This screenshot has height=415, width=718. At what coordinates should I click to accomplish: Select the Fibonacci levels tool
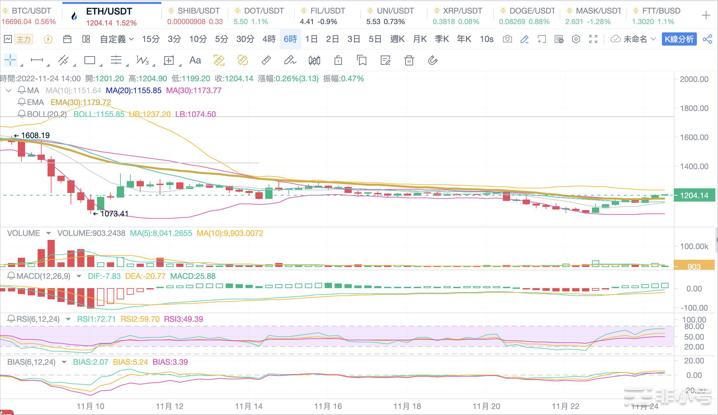coord(116,60)
